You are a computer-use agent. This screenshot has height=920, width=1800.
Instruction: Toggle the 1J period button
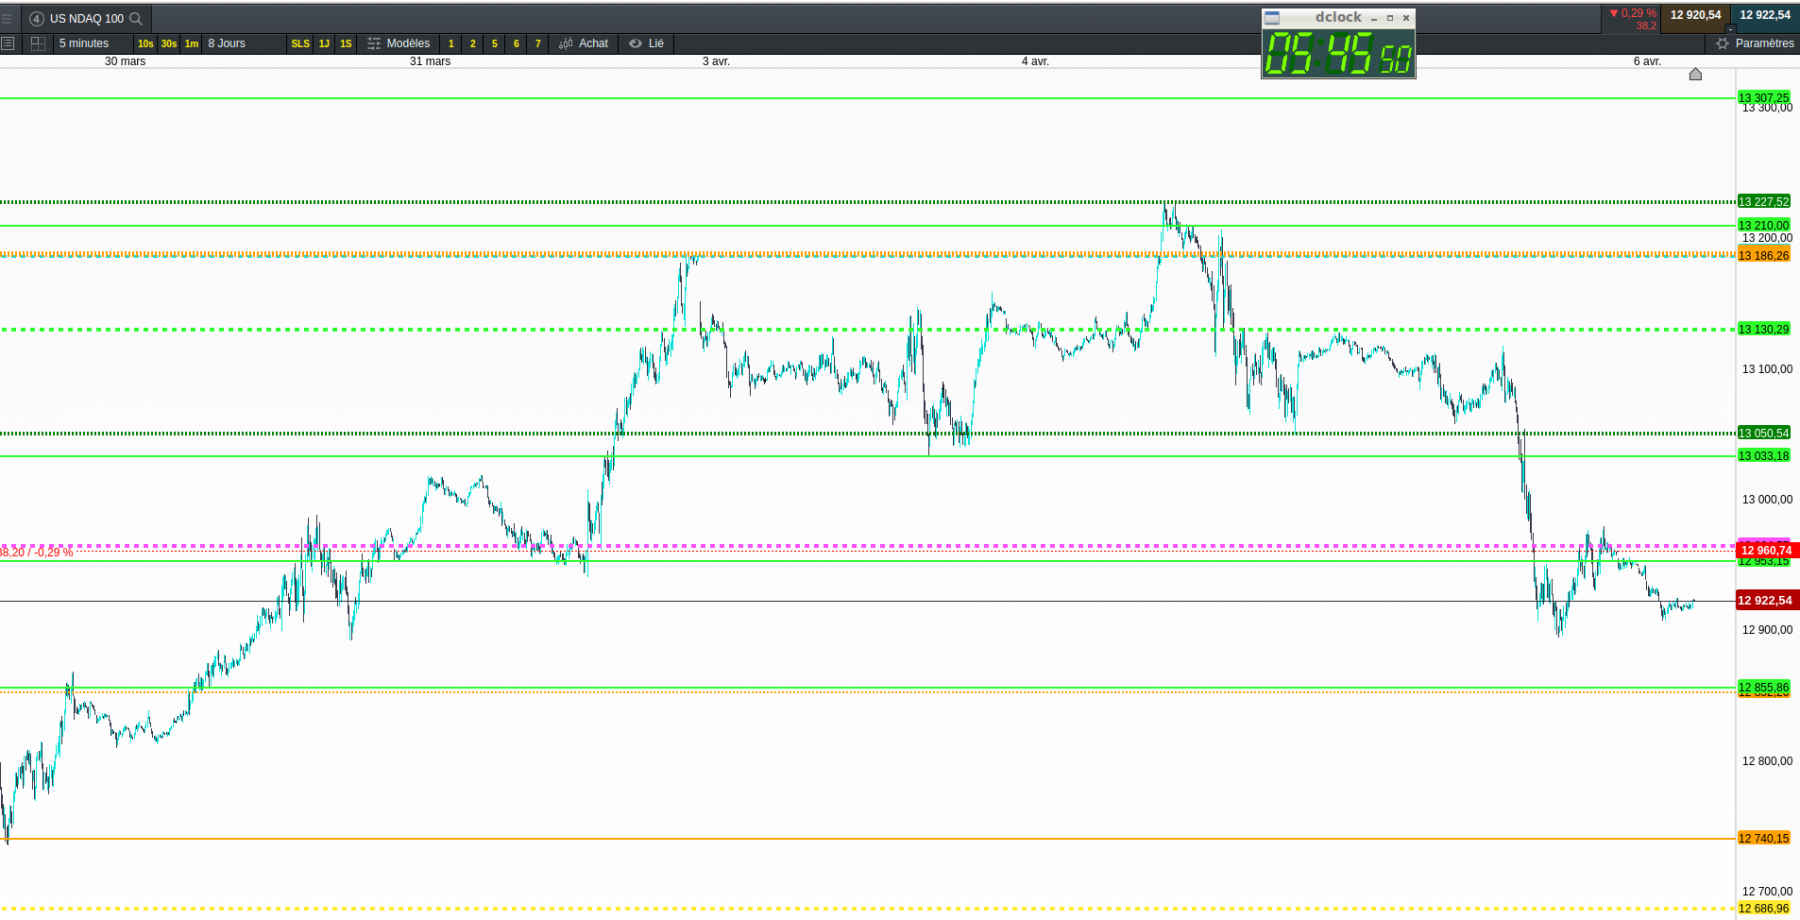[324, 43]
